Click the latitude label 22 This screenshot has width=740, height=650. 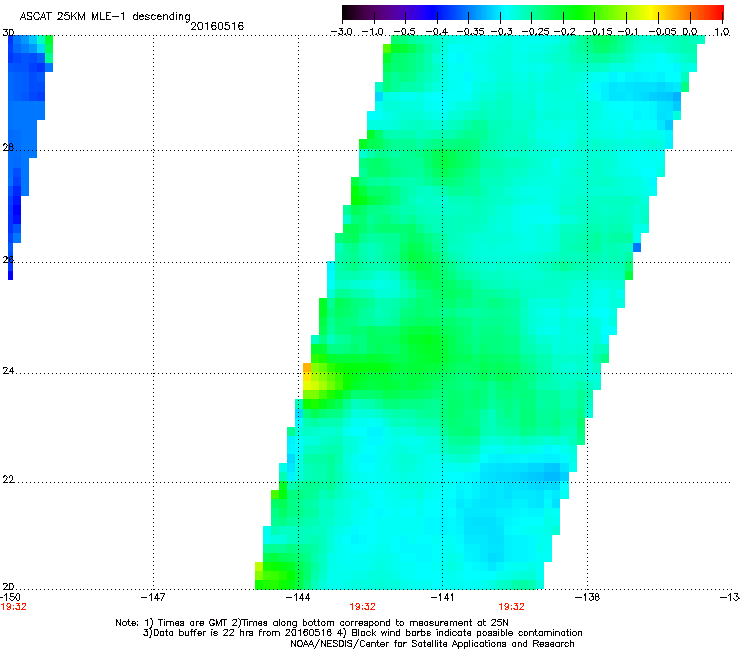(8, 480)
